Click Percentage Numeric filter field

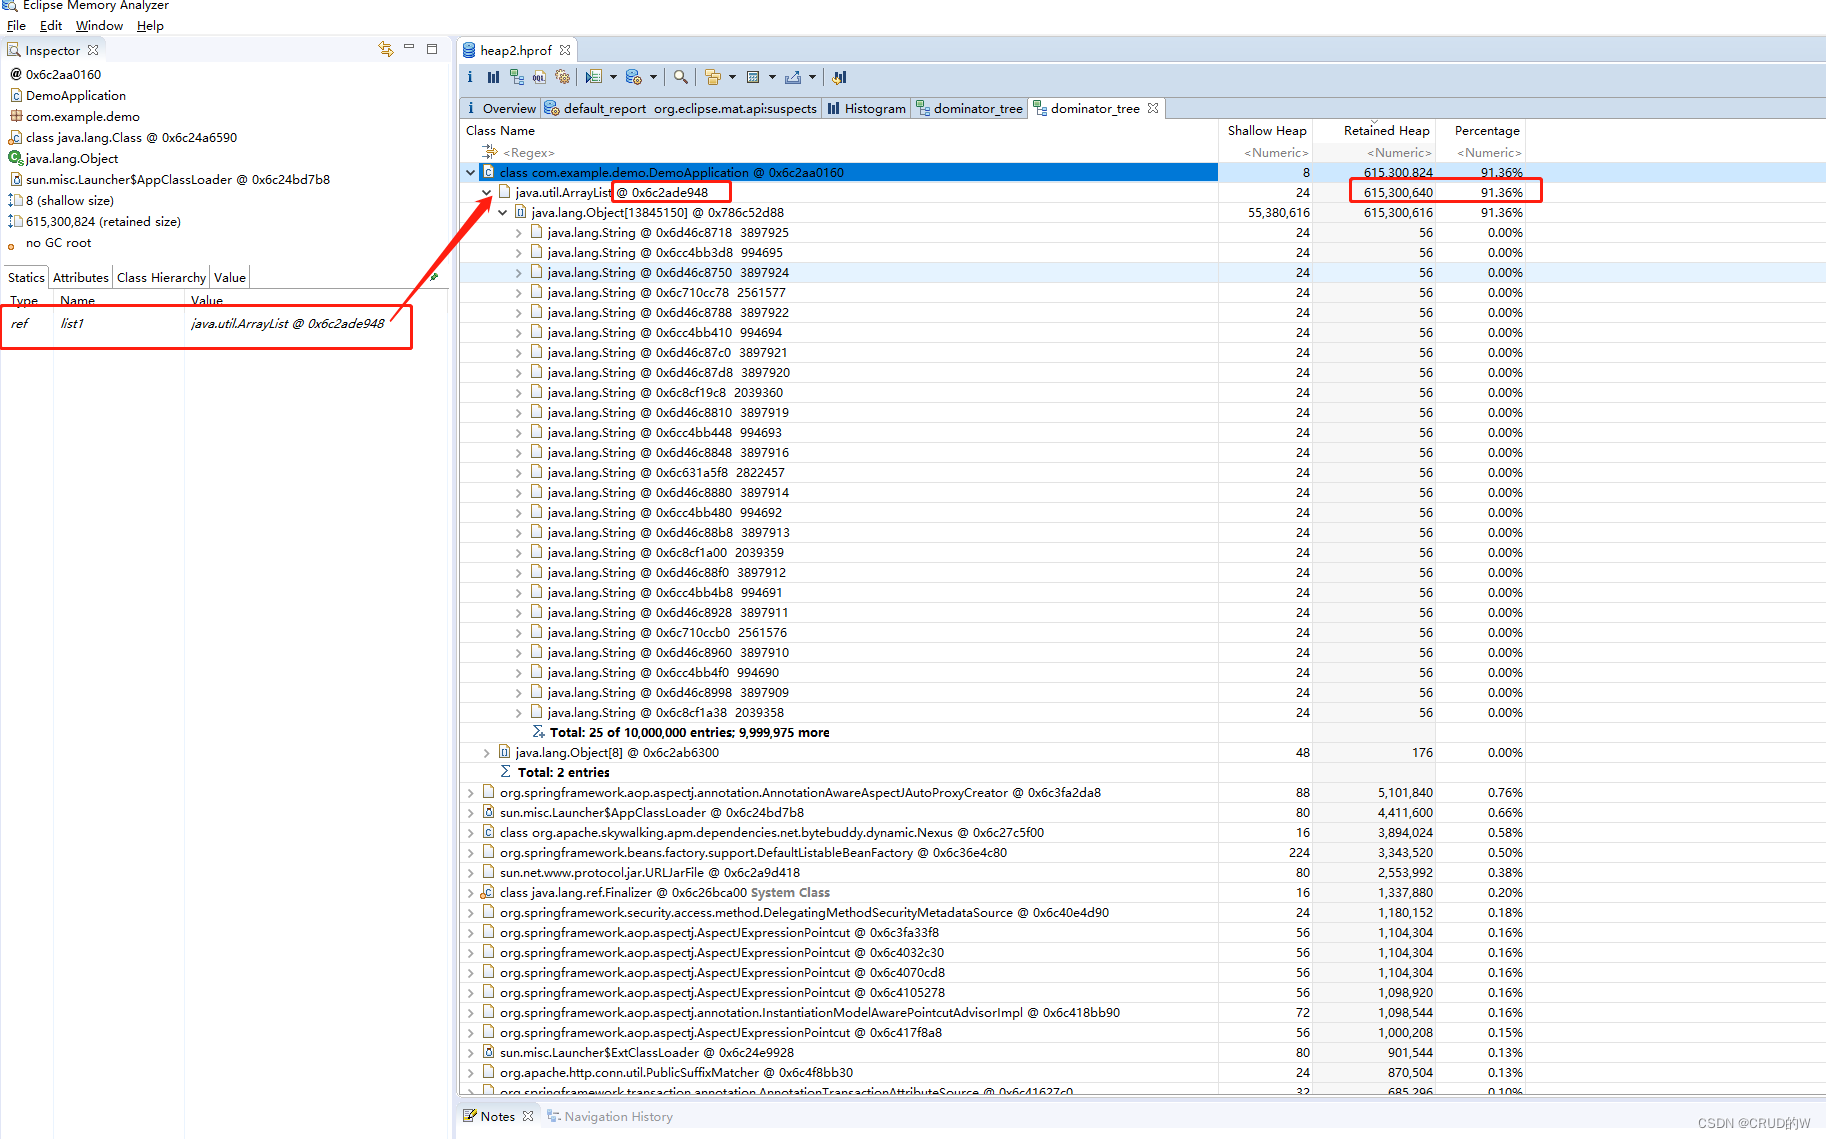tap(1481, 153)
